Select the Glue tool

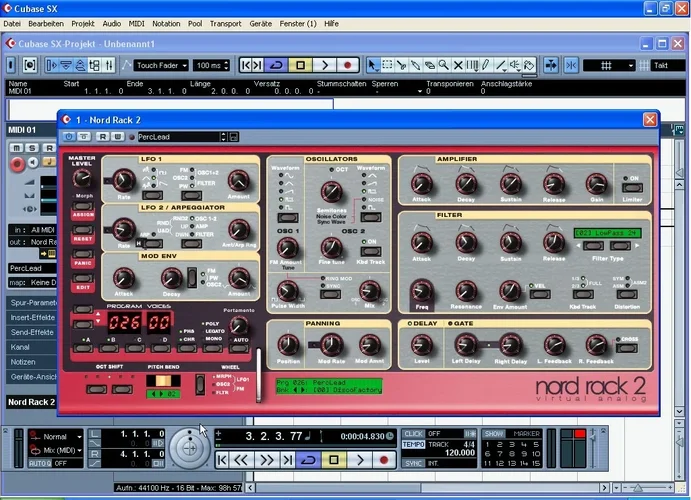click(416, 65)
